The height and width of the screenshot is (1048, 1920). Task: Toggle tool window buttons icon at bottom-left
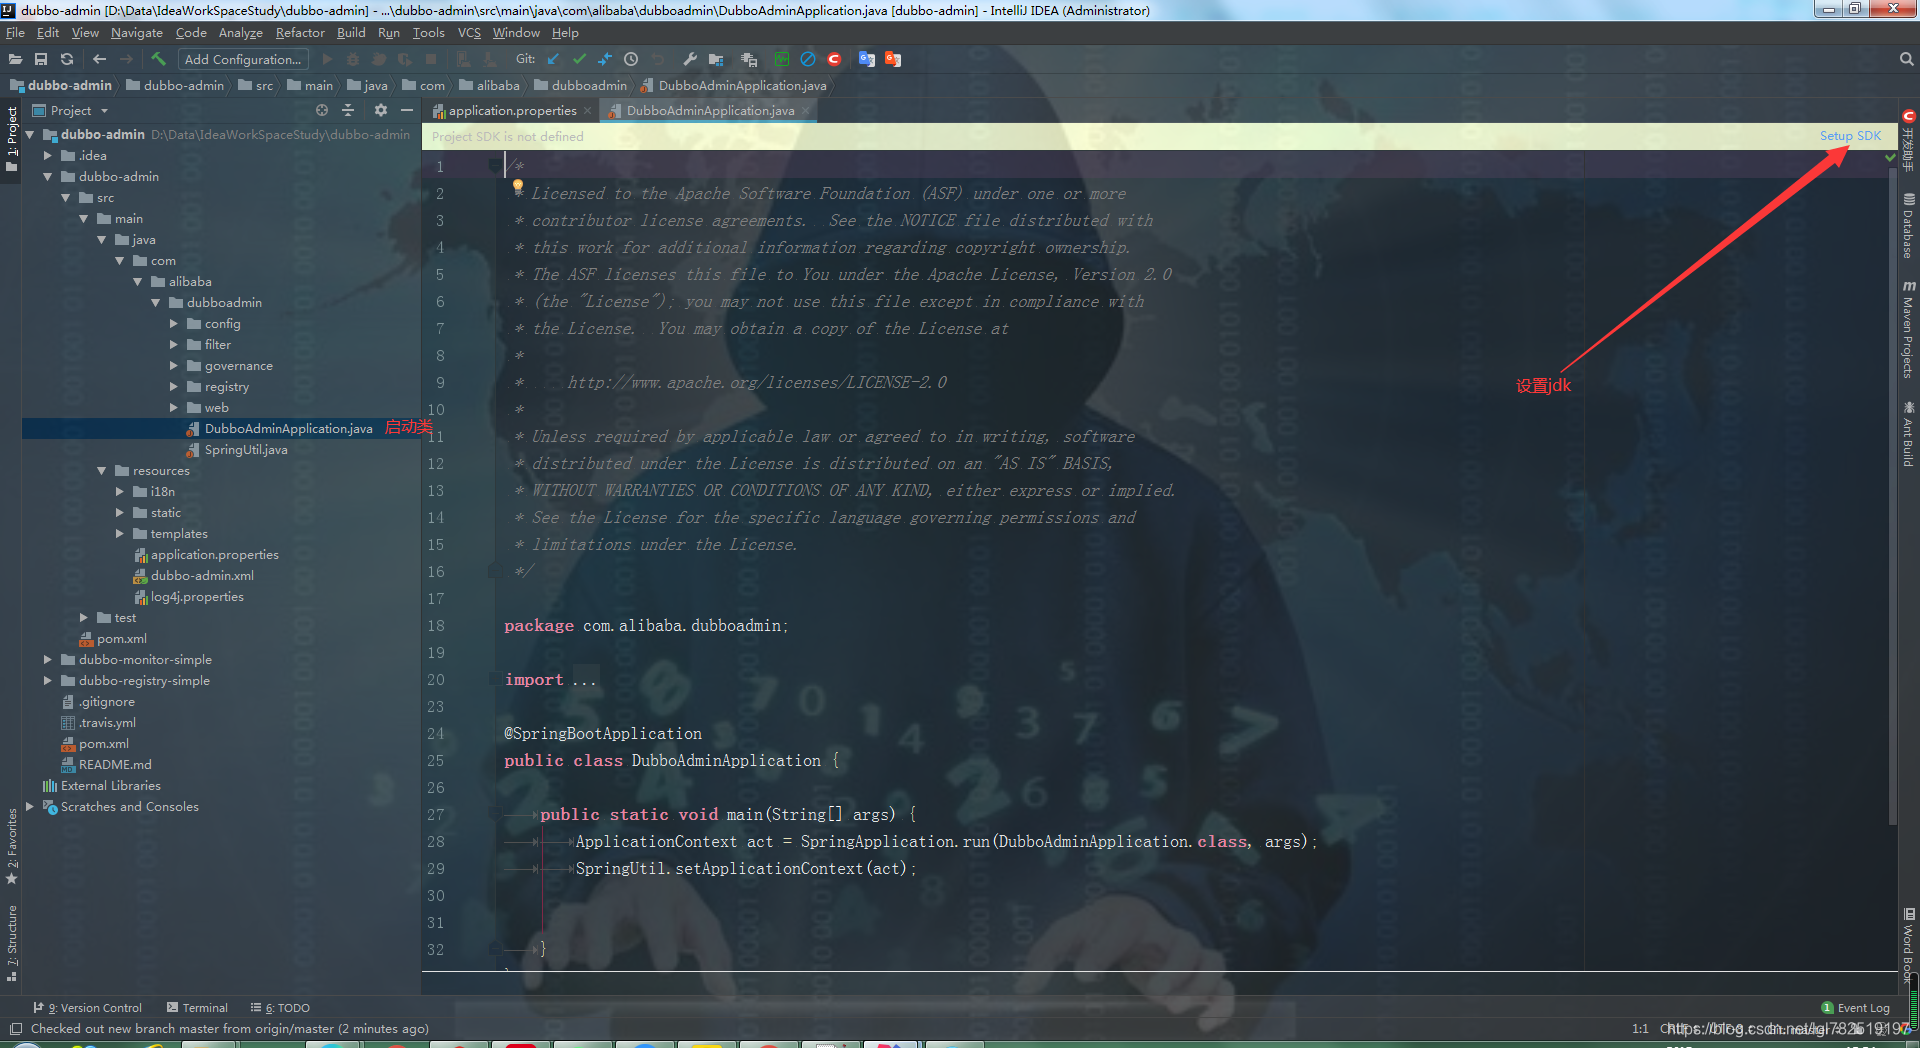pos(15,1029)
